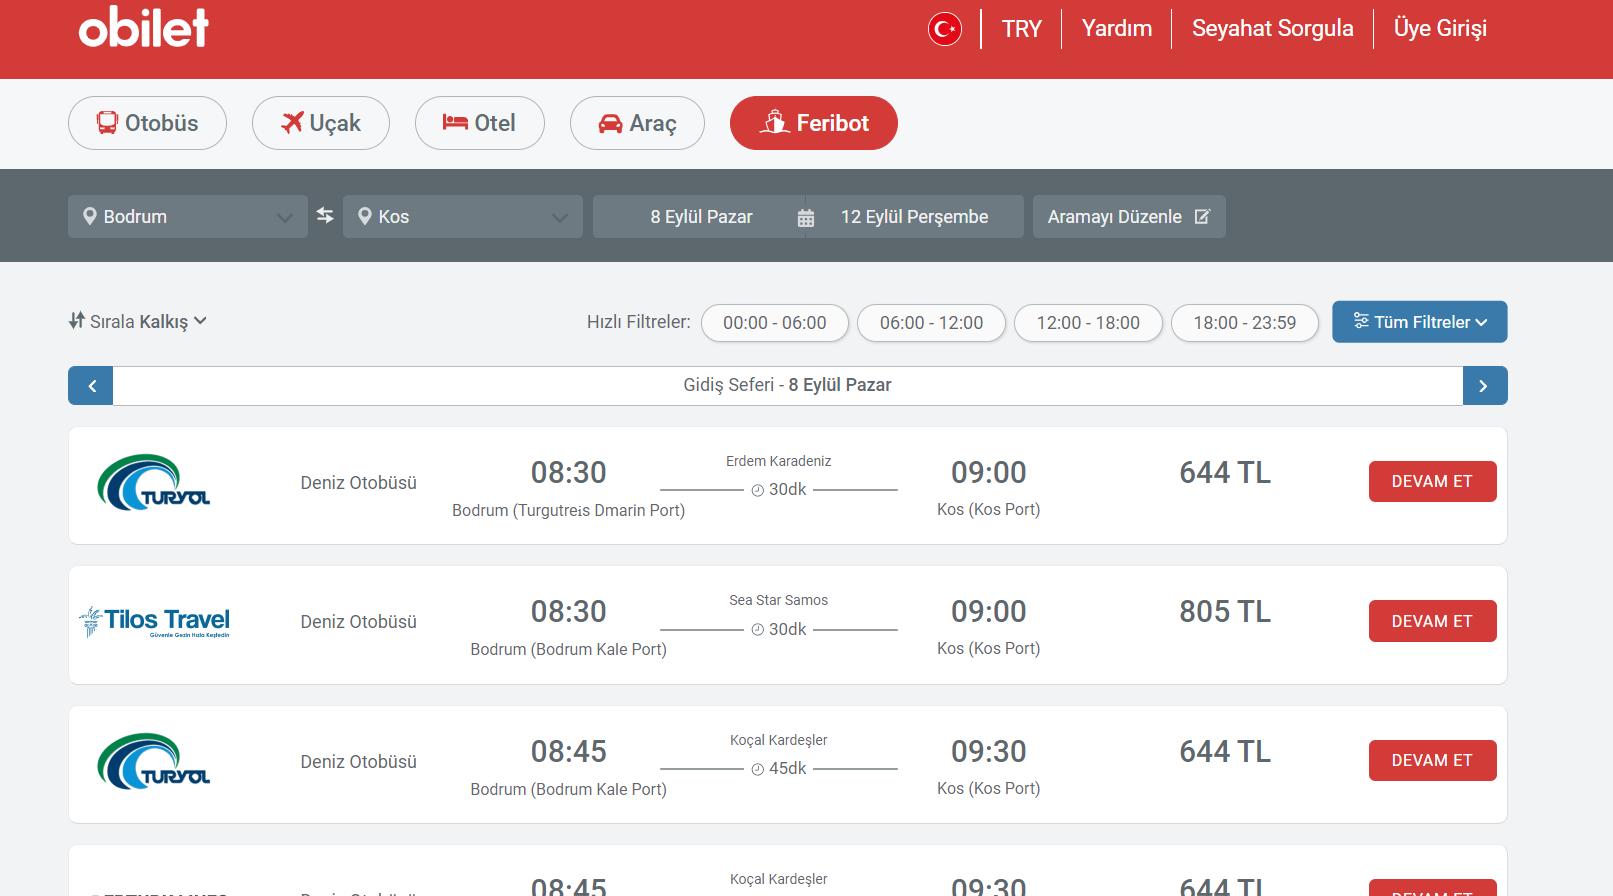Viewport: 1613px width, 896px height.
Task: Go to previous day with the left arrow
Action: coord(91,386)
